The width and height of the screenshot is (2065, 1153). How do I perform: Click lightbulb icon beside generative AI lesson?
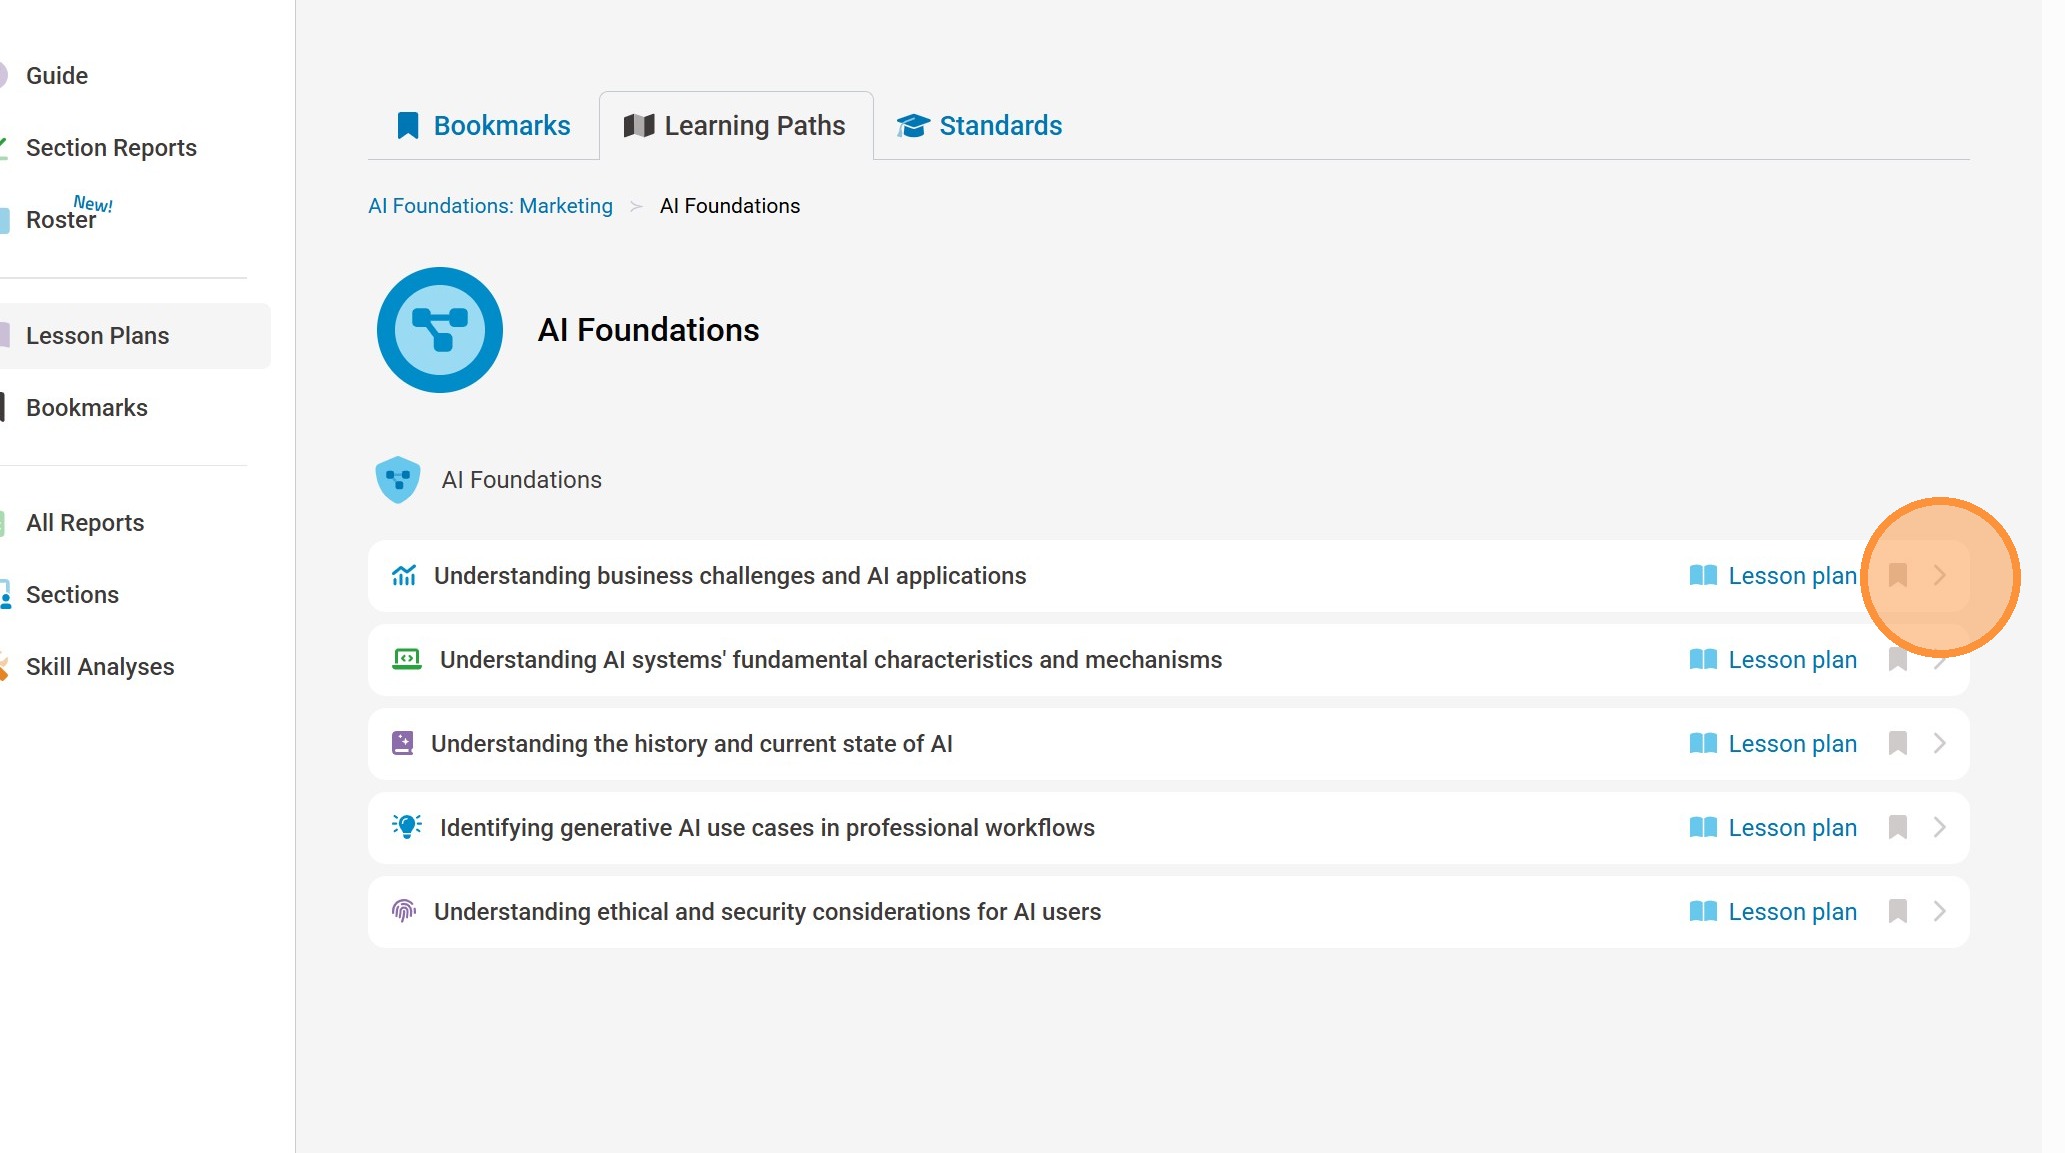[x=406, y=827]
